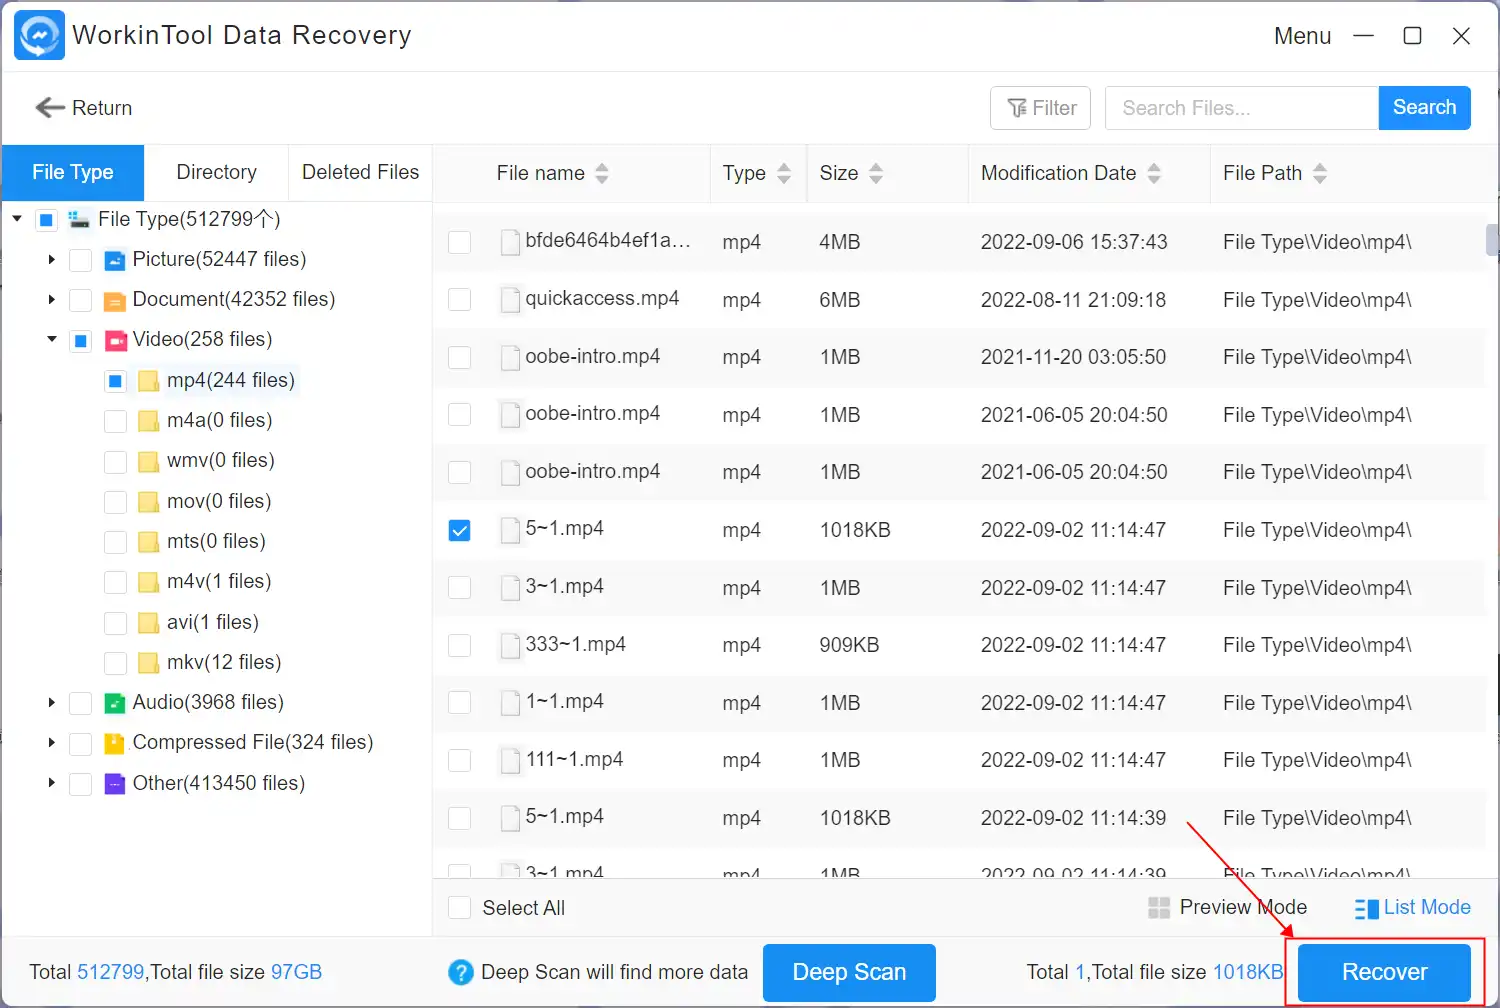The height and width of the screenshot is (1008, 1500).
Task: Select the m4v(1 files) tree item
Action: pyautogui.click(x=219, y=582)
